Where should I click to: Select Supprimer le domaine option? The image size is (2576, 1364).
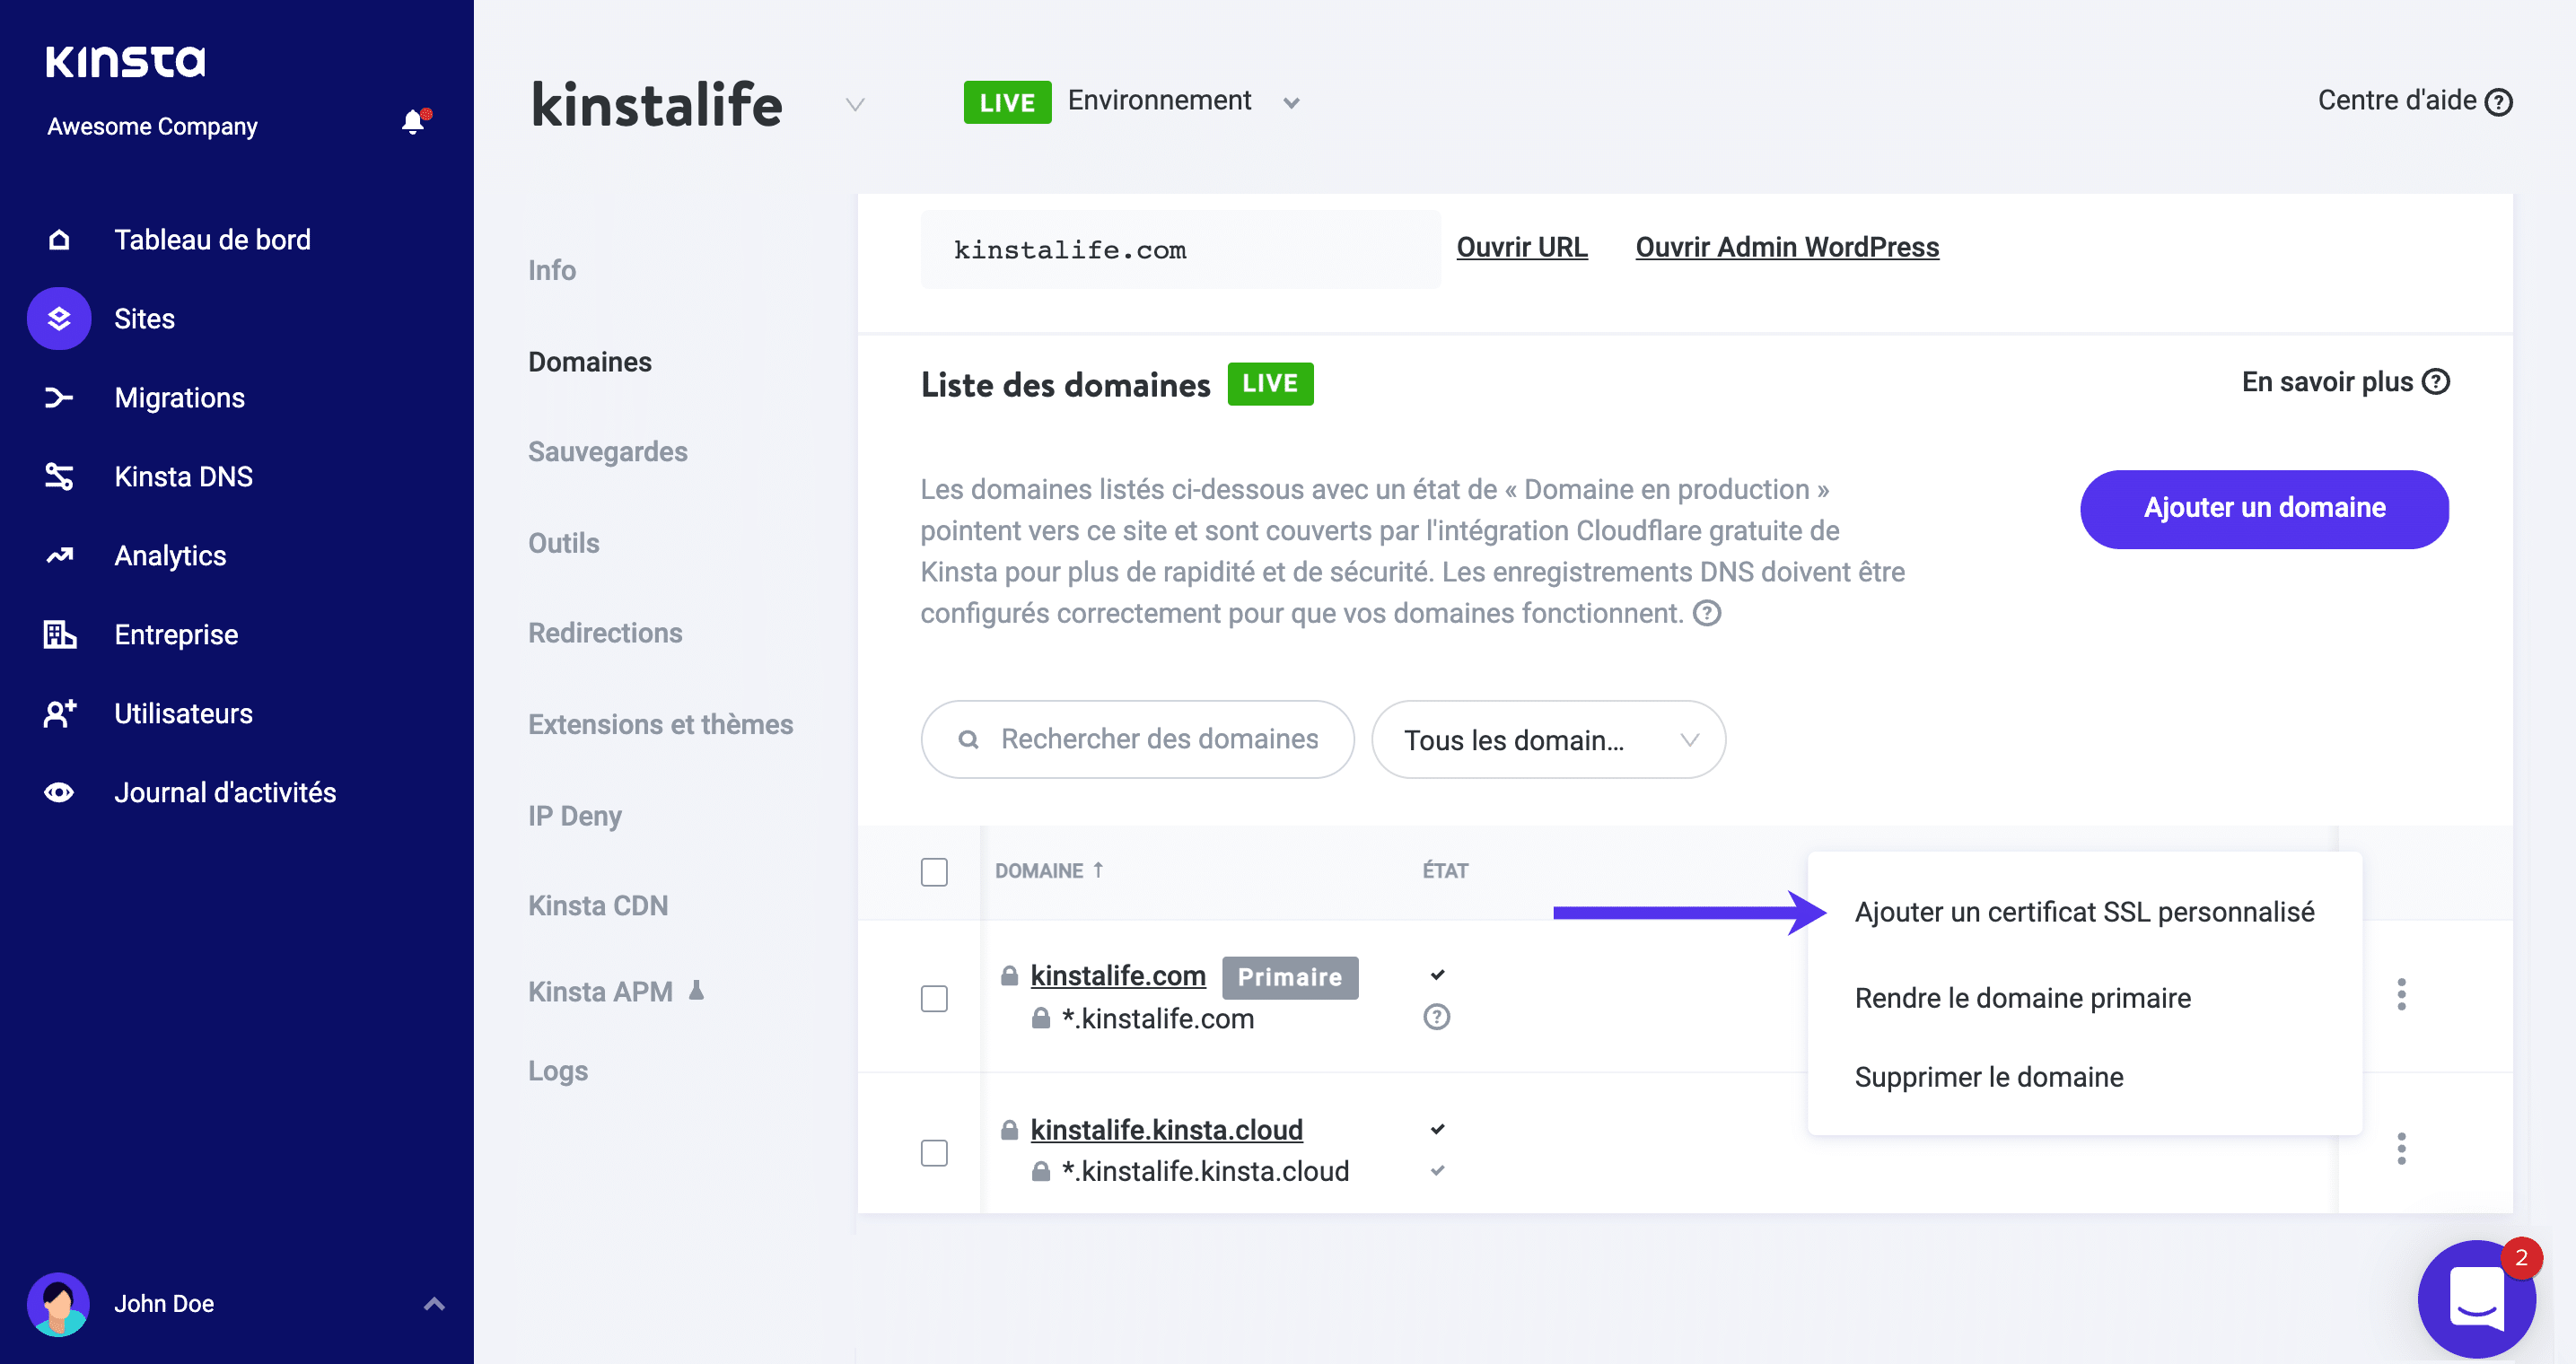1988,1076
